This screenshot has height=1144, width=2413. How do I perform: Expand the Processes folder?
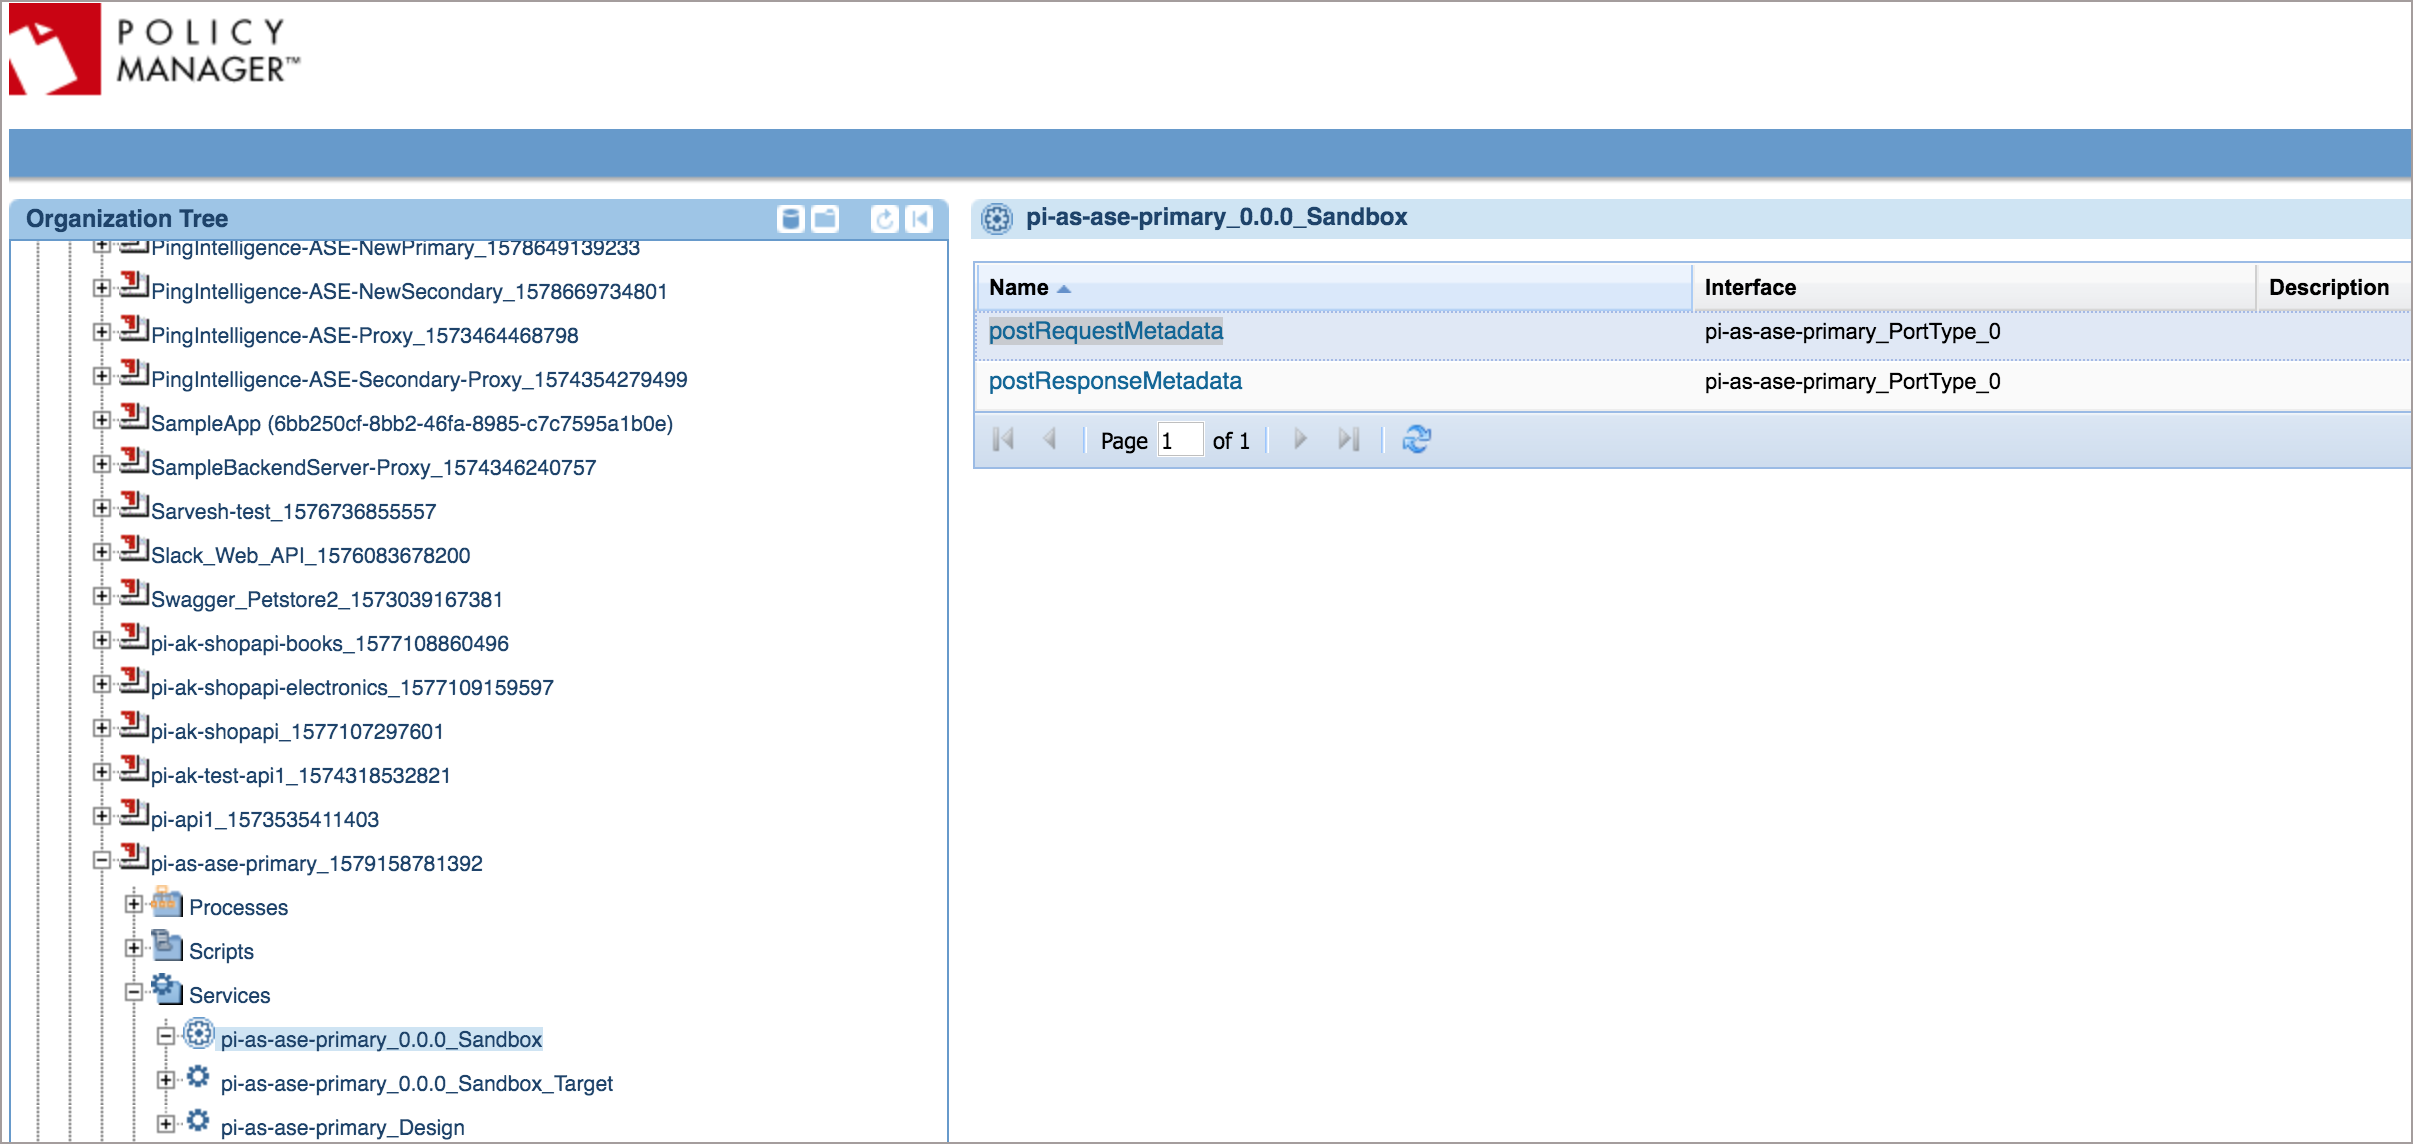[133, 904]
